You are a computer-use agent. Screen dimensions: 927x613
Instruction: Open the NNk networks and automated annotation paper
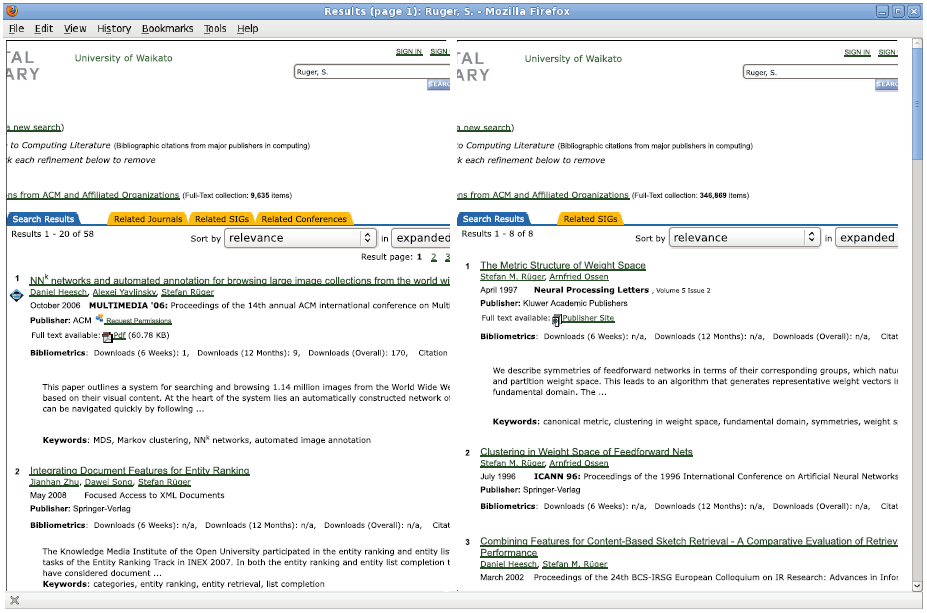[x=240, y=280]
